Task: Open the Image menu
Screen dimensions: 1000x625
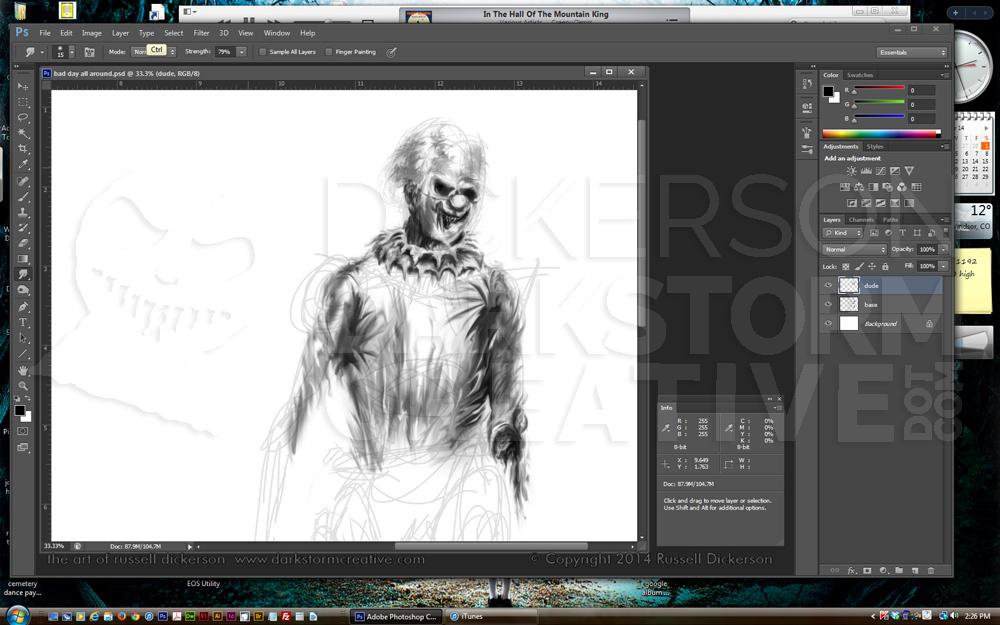Action: tap(91, 33)
